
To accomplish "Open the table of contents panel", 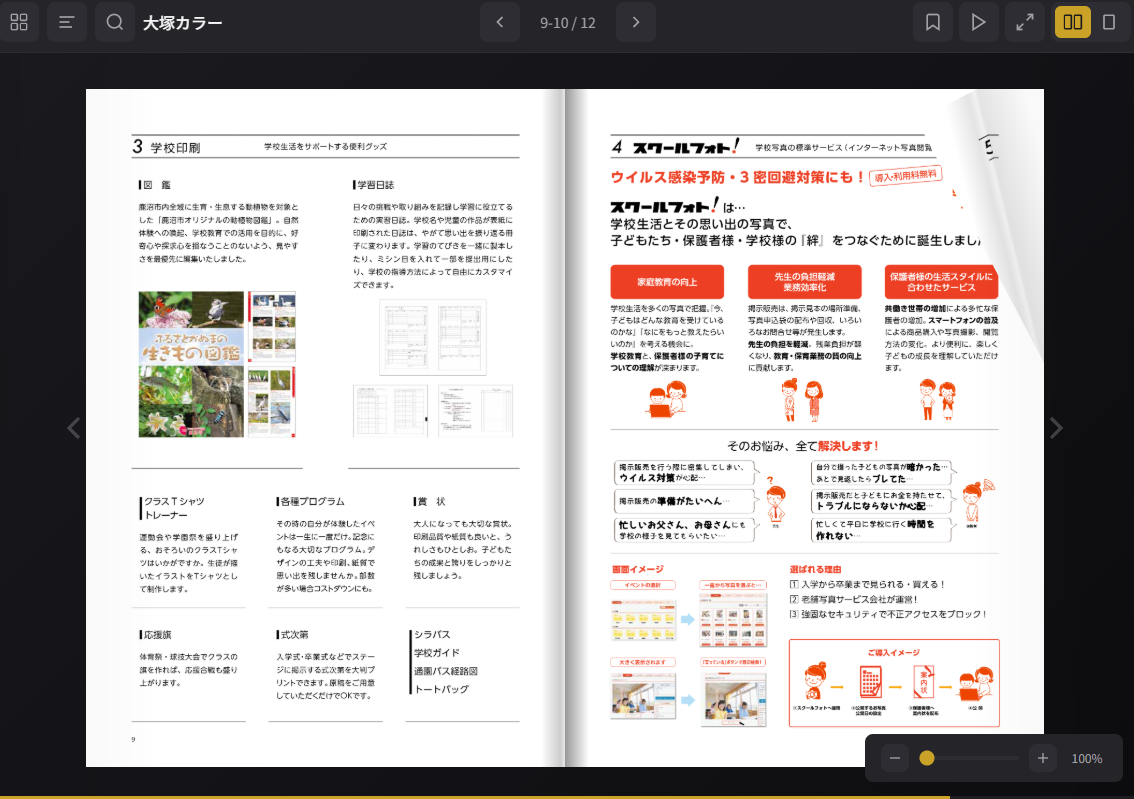I will pos(66,21).
